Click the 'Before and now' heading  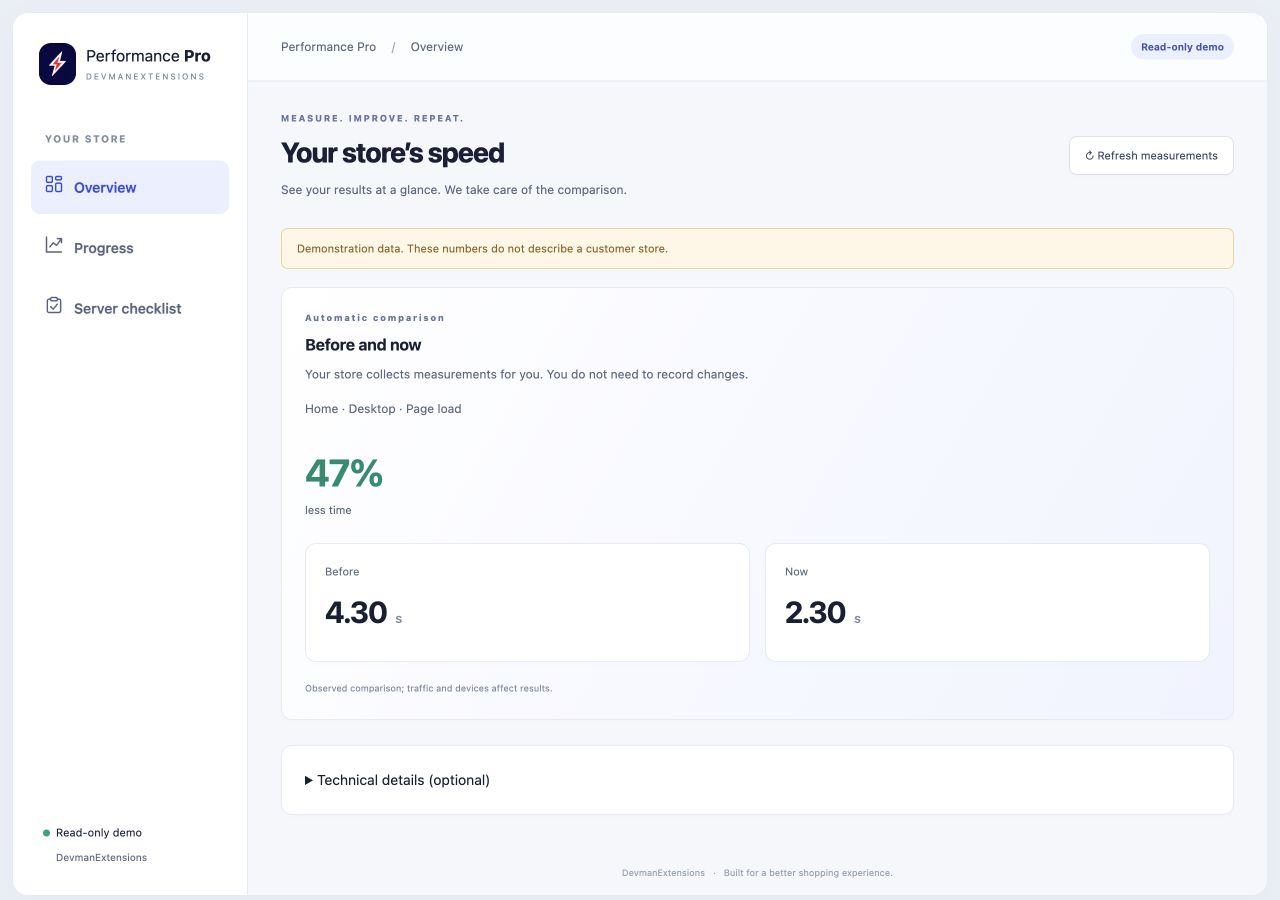click(363, 345)
